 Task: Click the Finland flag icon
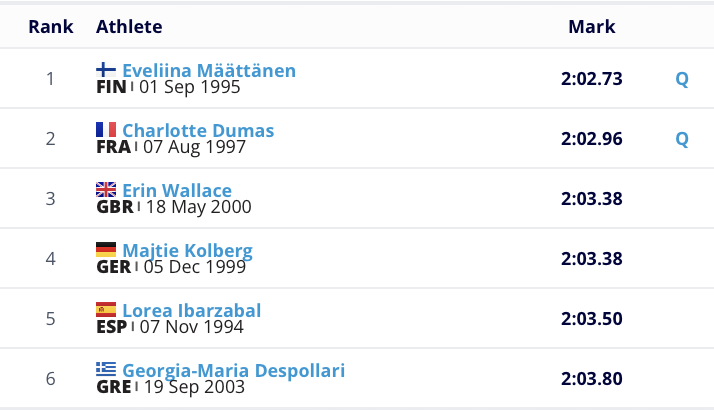click(x=106, y=70)
